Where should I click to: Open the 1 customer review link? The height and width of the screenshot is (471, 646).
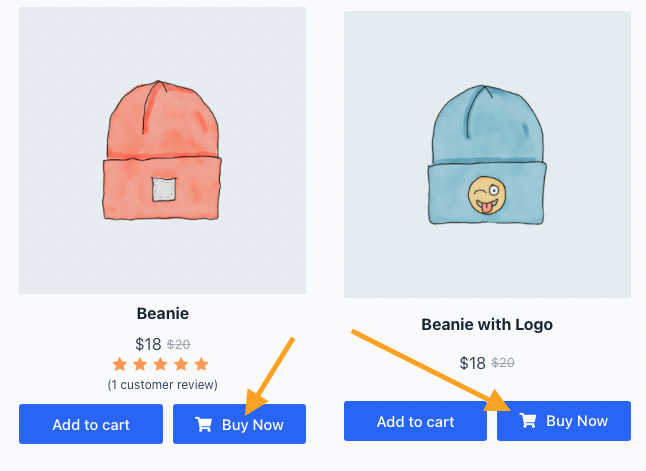[x=162, y=384]
